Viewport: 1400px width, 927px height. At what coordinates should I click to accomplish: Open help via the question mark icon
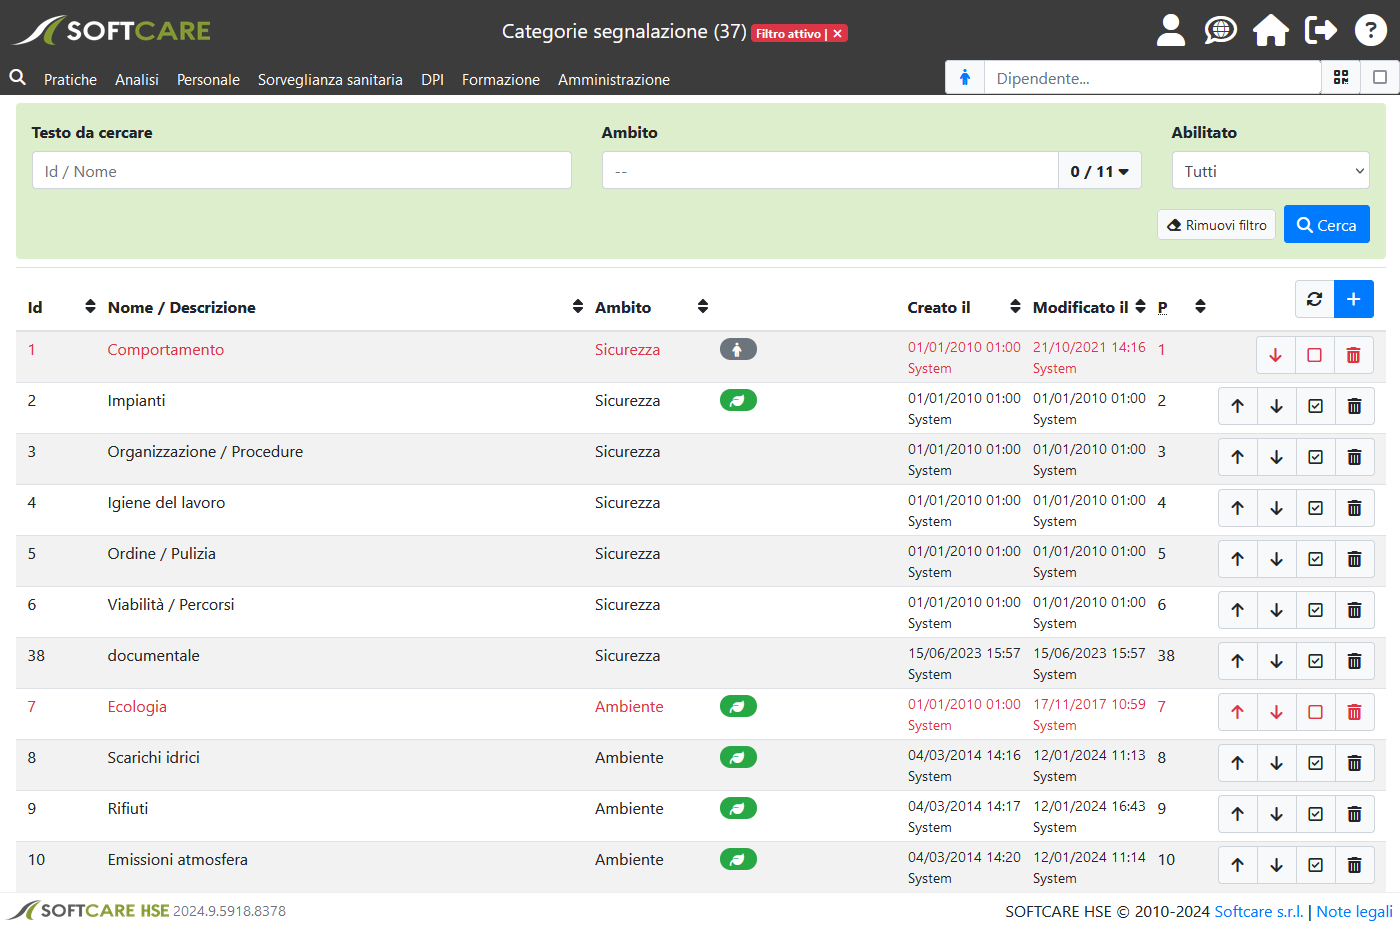click(1371, 30)
